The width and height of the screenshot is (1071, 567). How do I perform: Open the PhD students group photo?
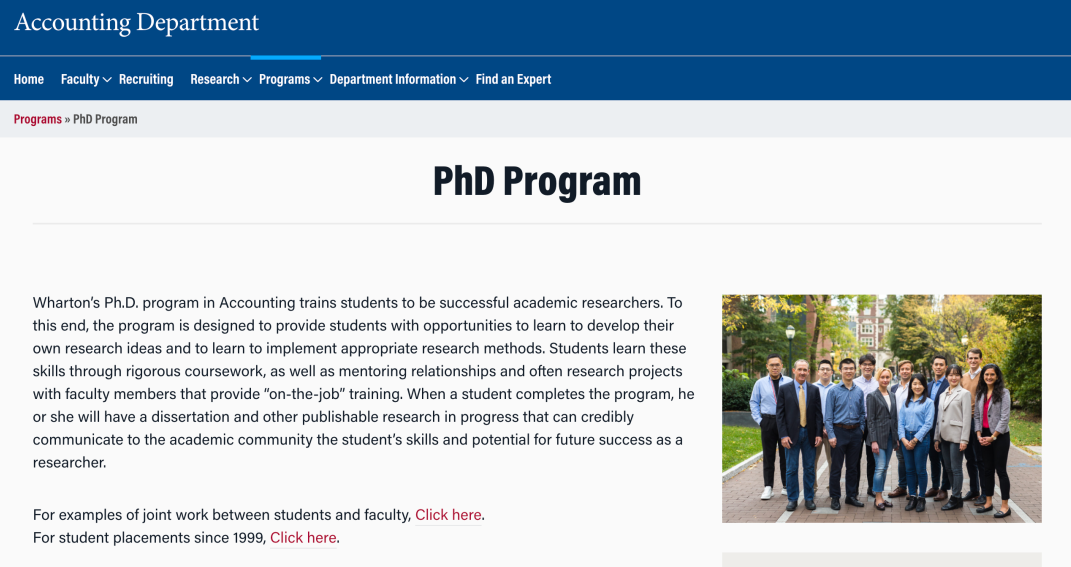[x=882, y=409]
